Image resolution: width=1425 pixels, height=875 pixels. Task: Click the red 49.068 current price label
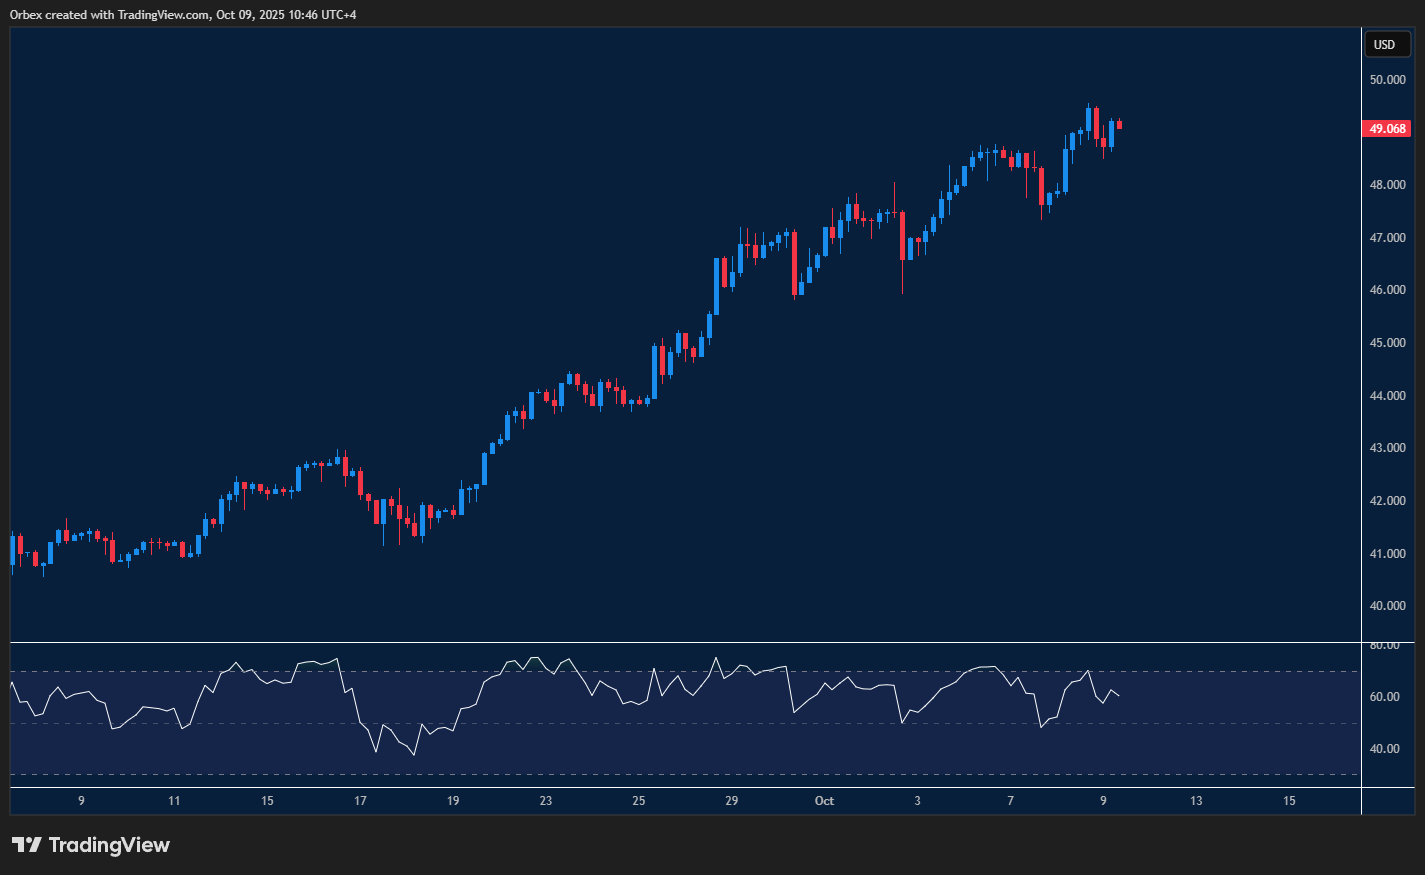coord(1387,129)
